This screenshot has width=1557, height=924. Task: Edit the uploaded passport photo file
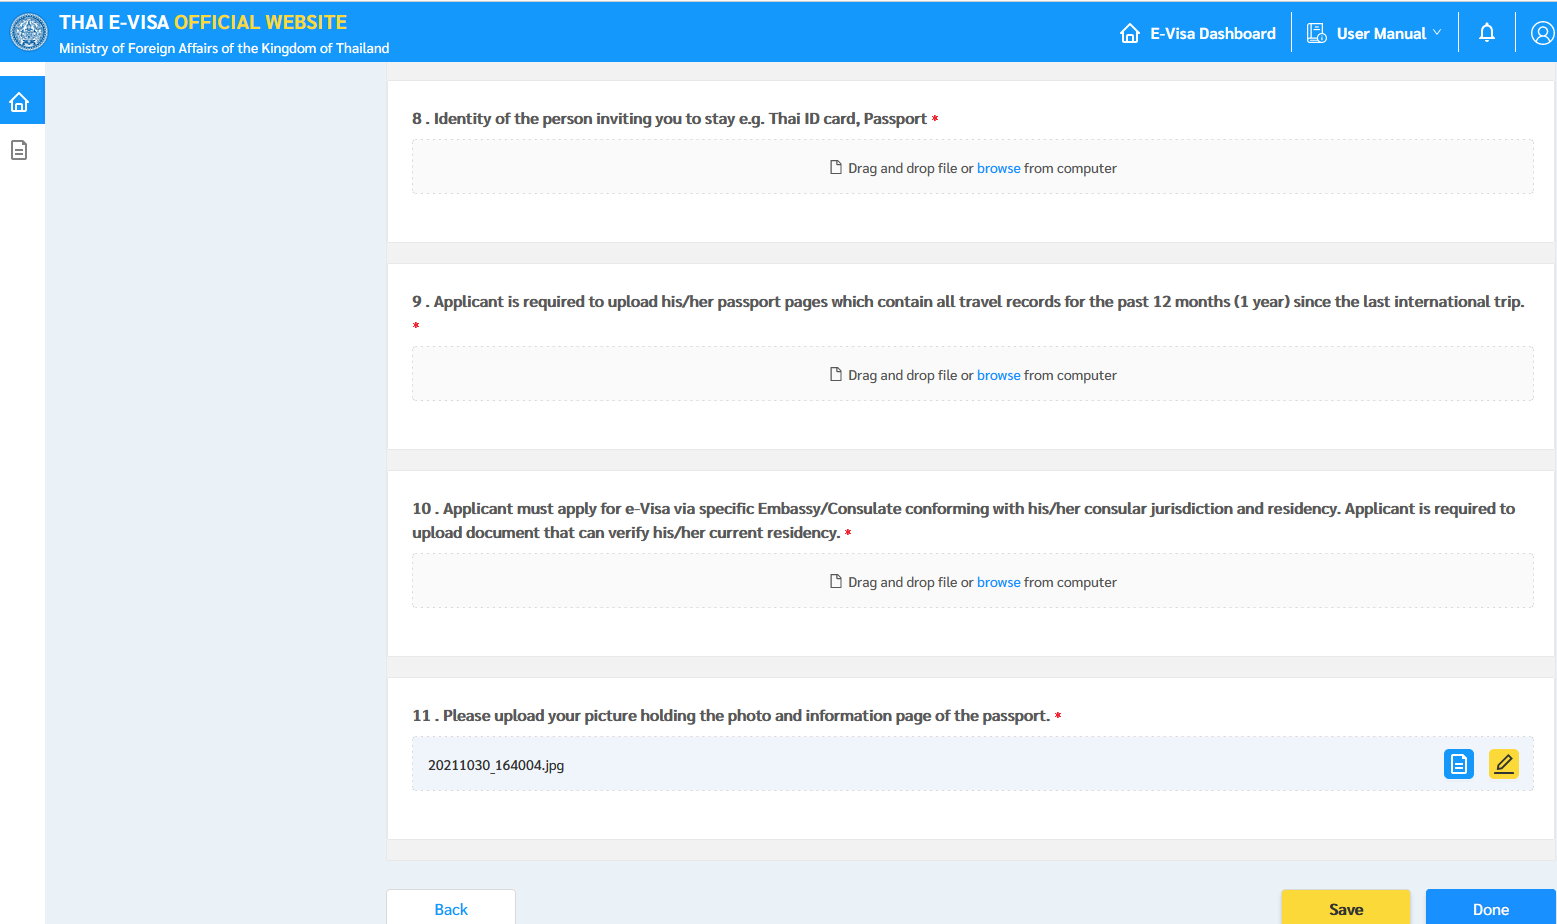point(1504,764)
